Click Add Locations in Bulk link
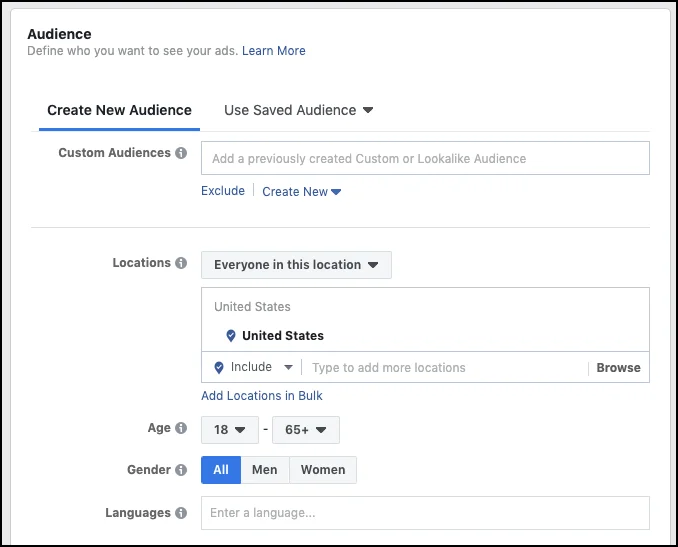678x547 pixels. coord(262,396)
